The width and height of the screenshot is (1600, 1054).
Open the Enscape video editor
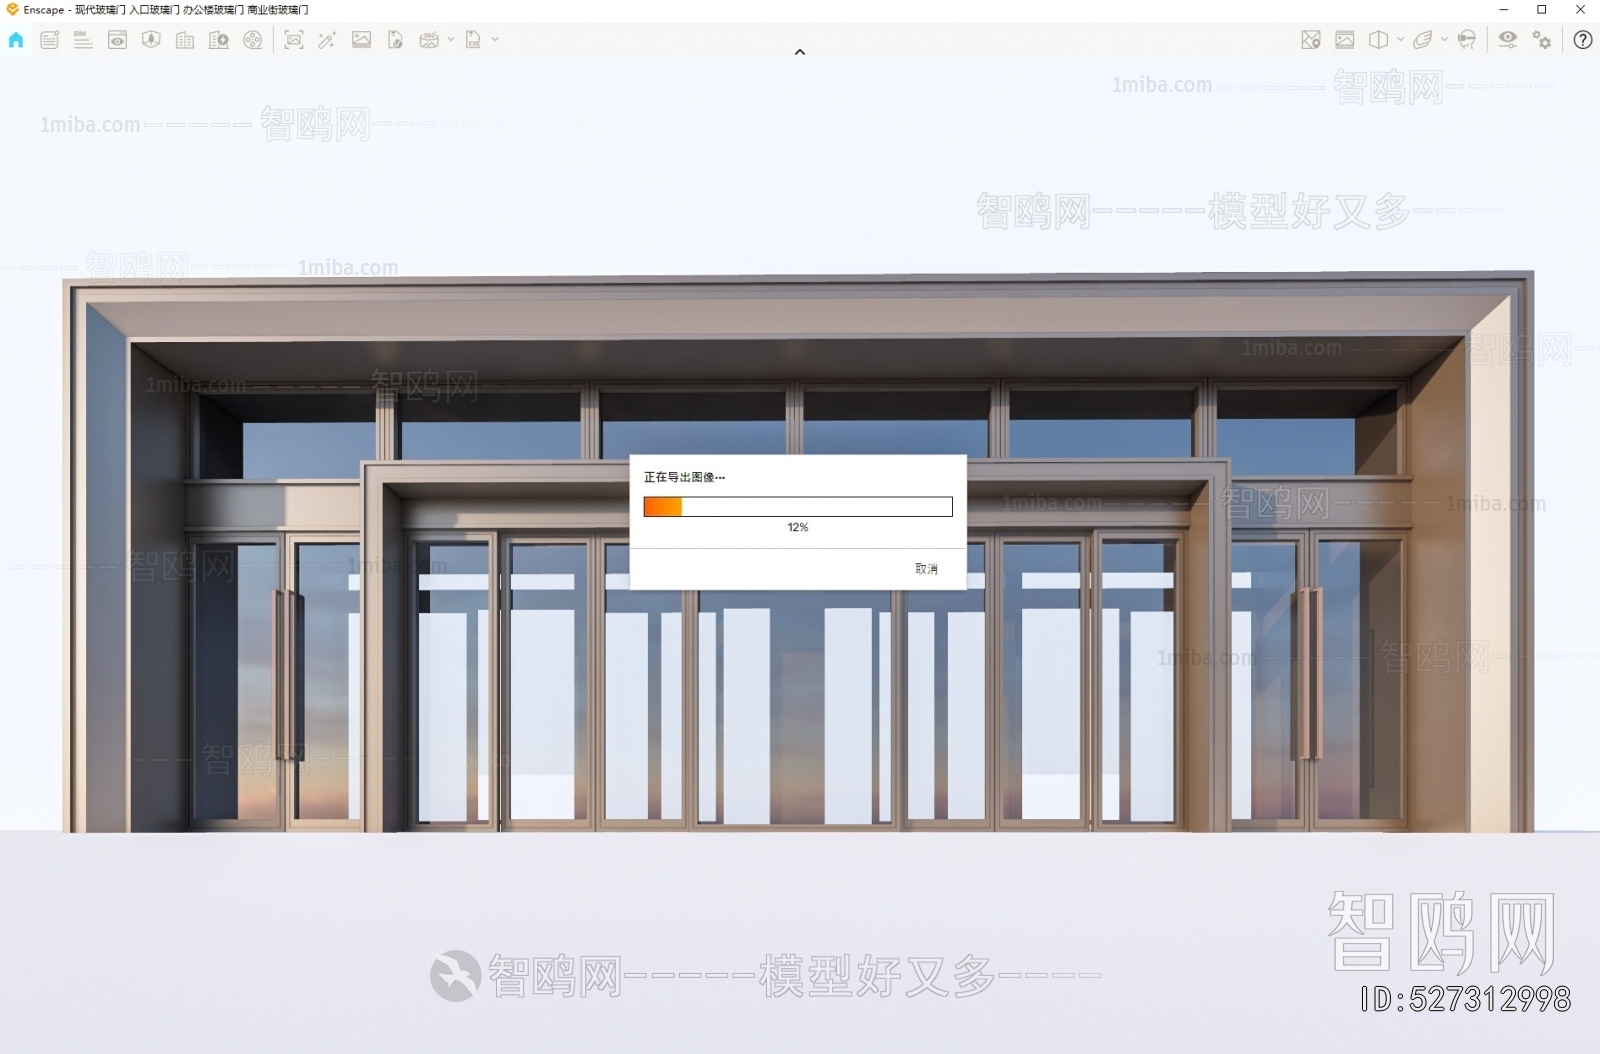coord(254,40)
